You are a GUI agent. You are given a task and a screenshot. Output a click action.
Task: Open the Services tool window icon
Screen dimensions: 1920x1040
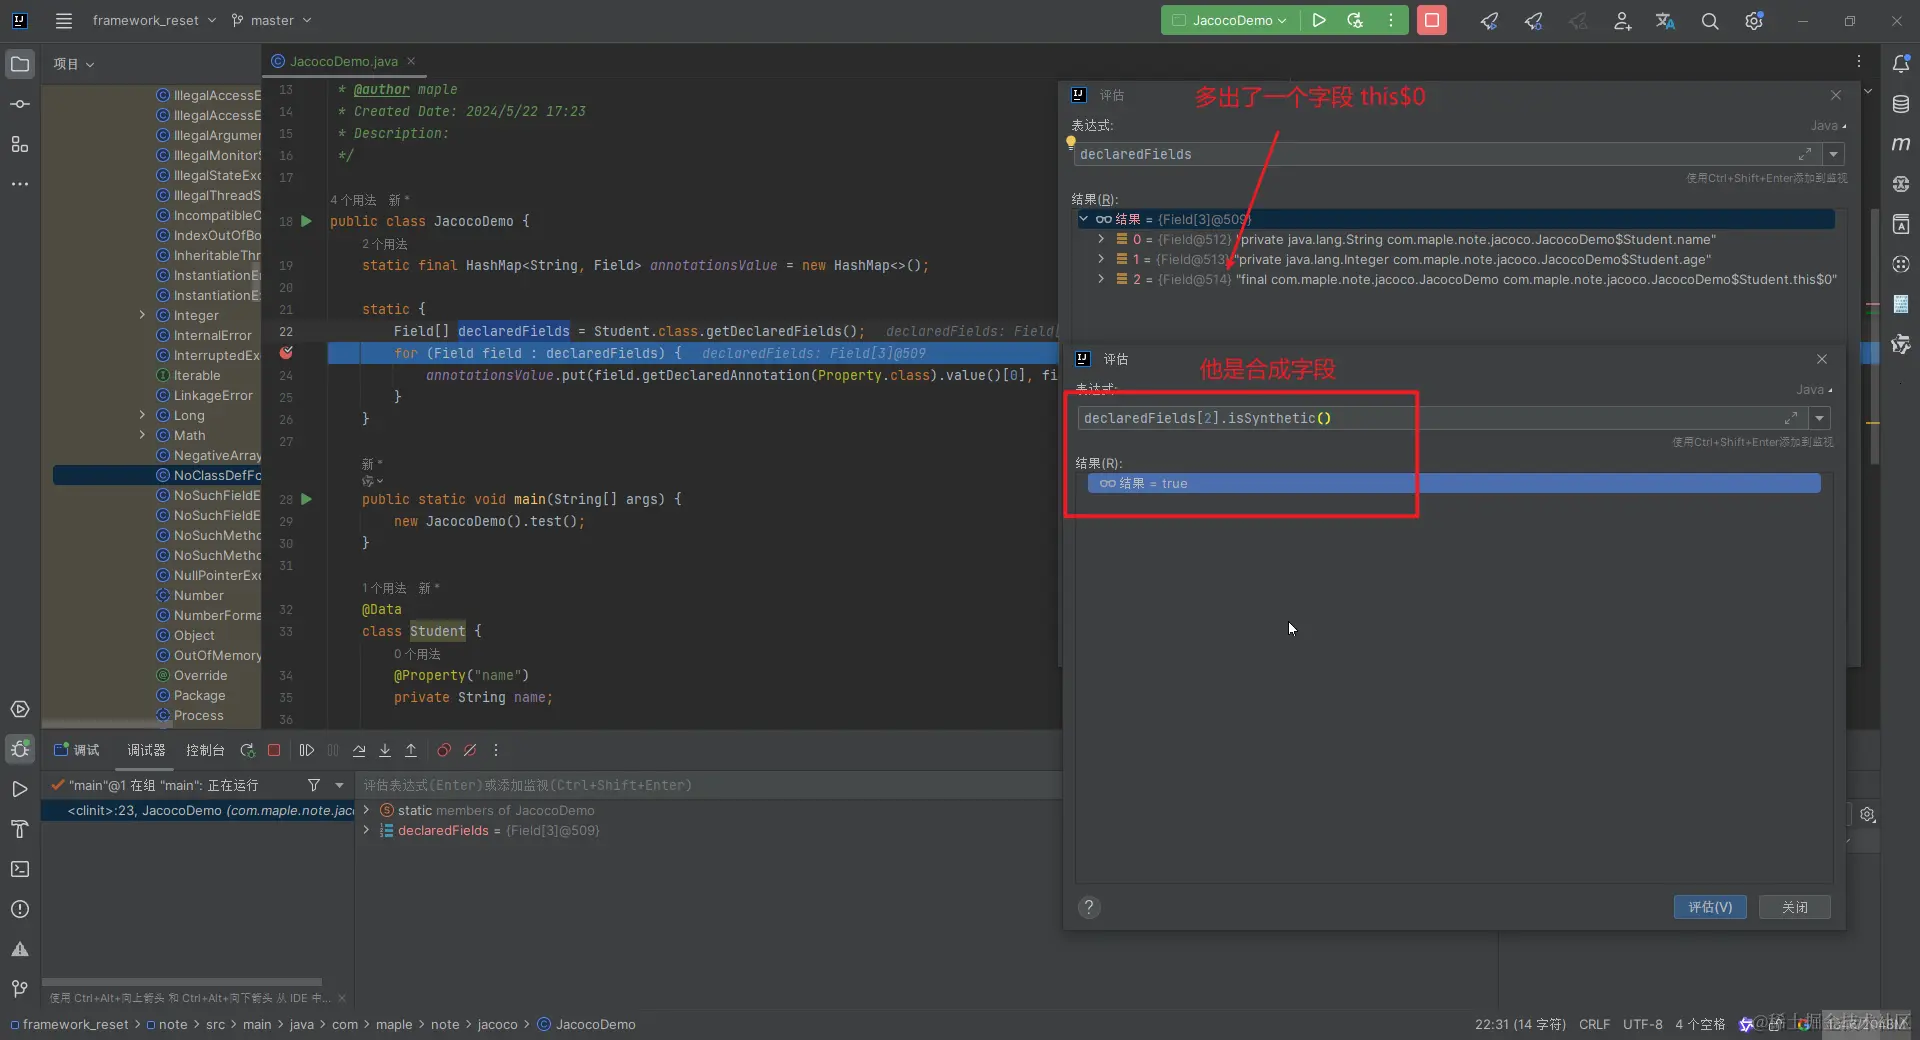click(20, 709)
